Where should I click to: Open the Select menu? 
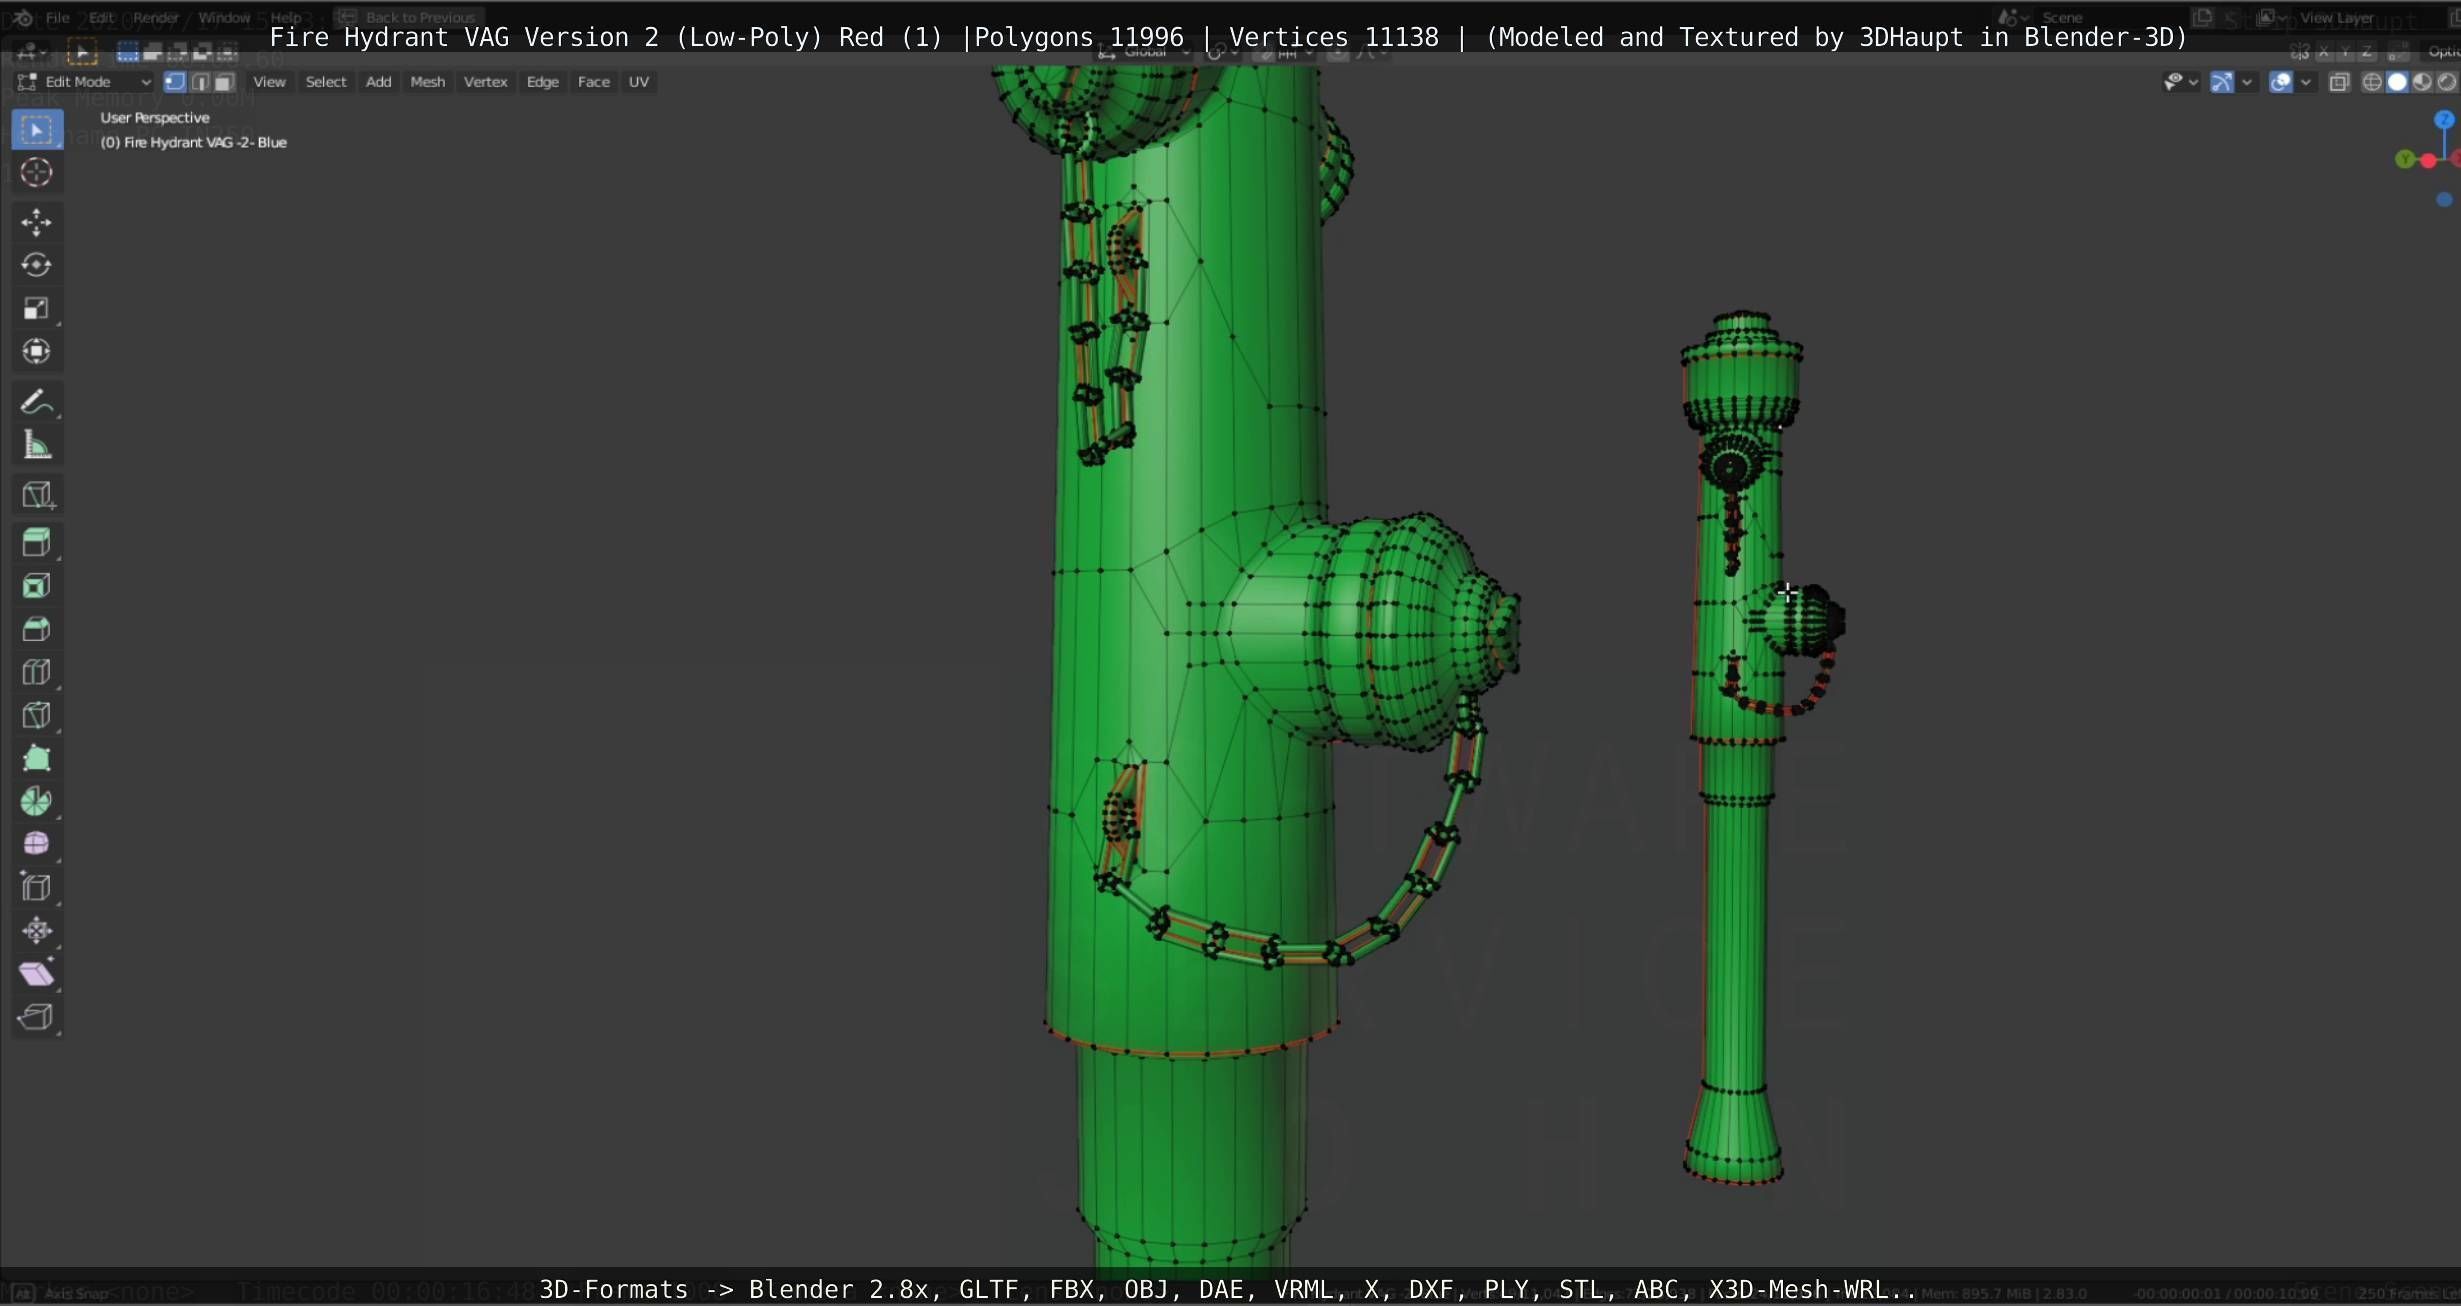coord(326,82)
